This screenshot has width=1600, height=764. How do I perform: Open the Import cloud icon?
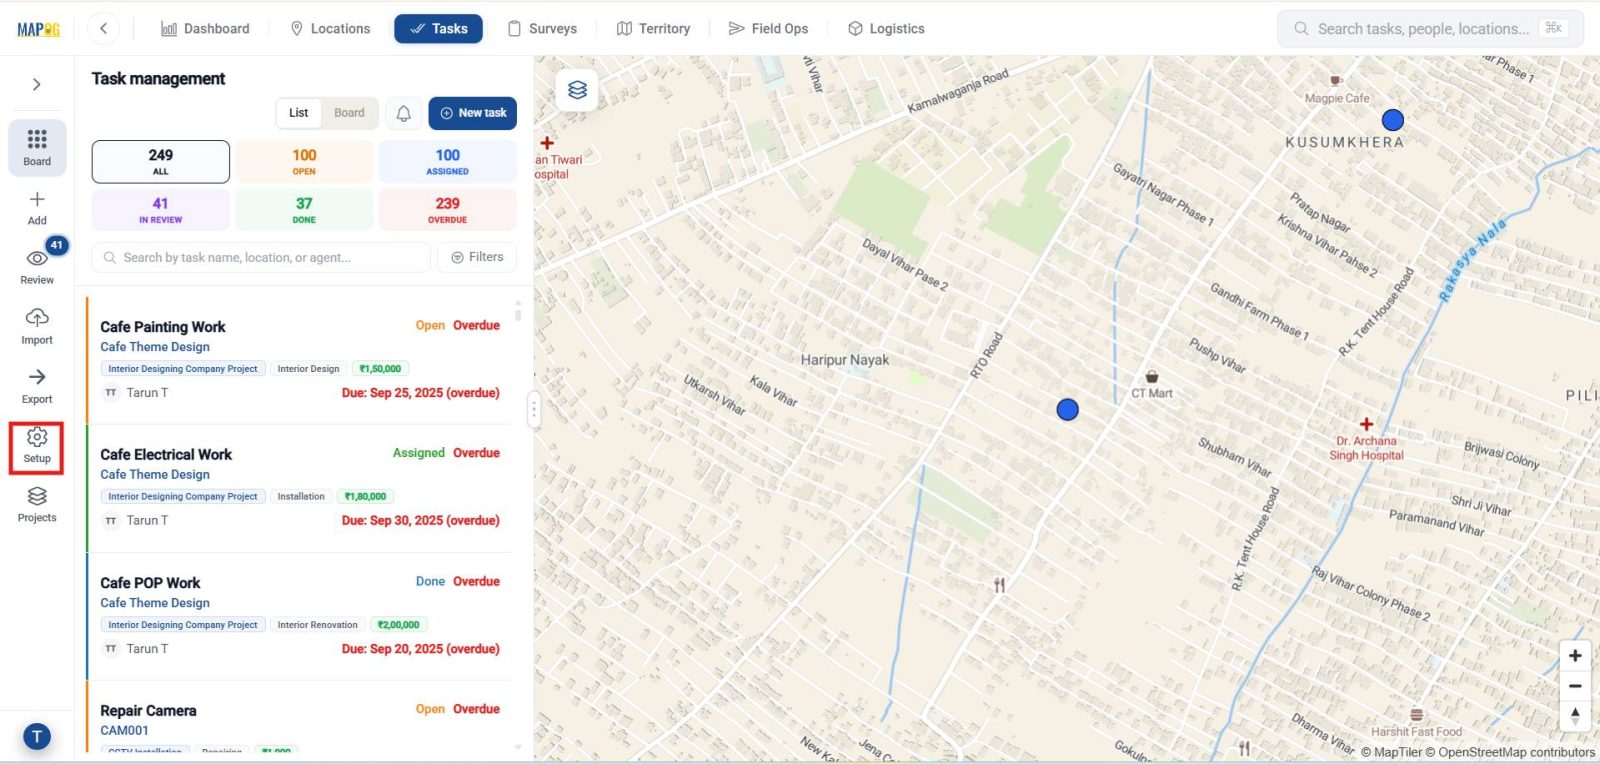tap(37, 317)
